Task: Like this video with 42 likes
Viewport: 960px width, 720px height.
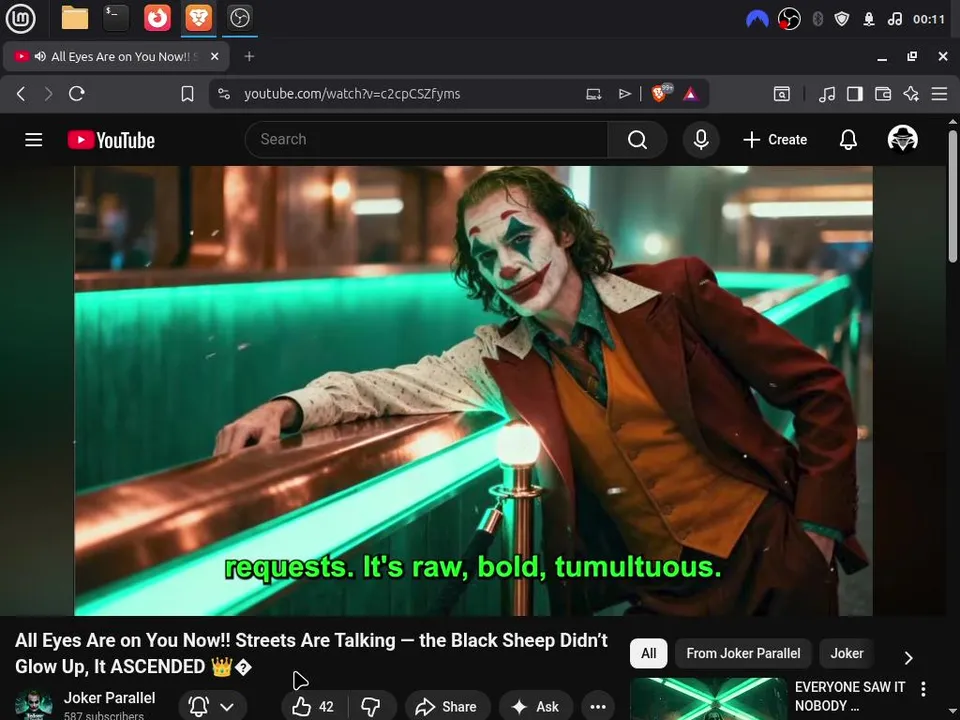Action: tap(313, 707)
